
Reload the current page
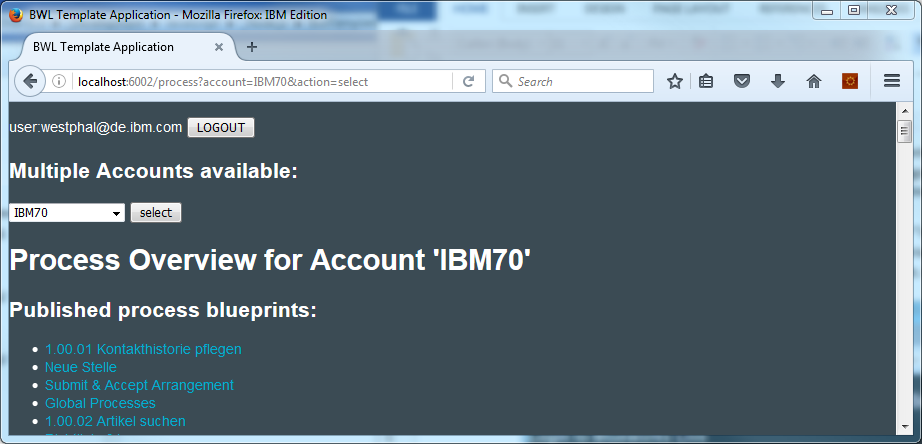(x=468, y=82)
